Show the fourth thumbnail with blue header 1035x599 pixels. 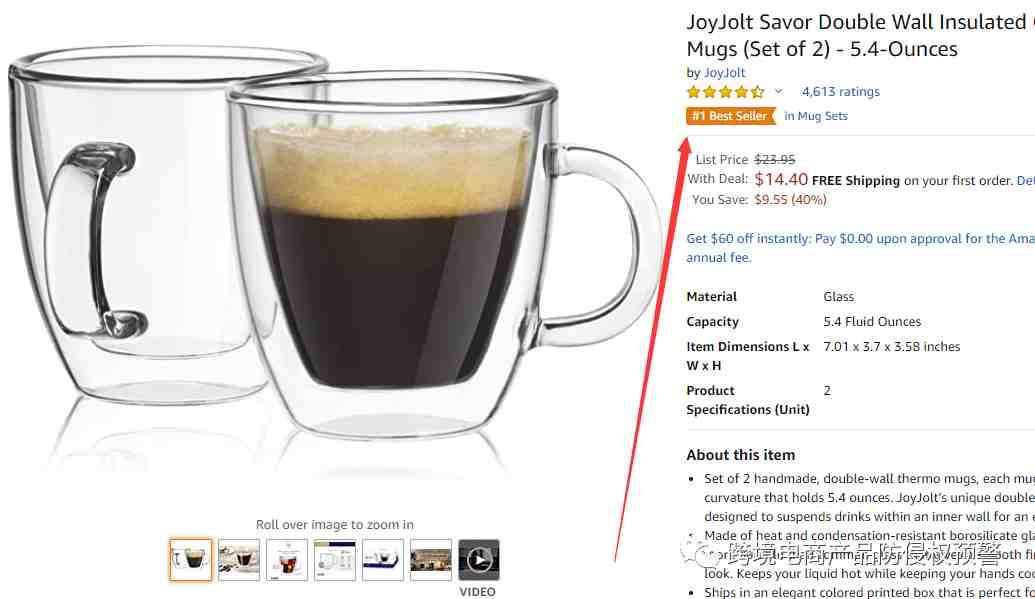335,560
